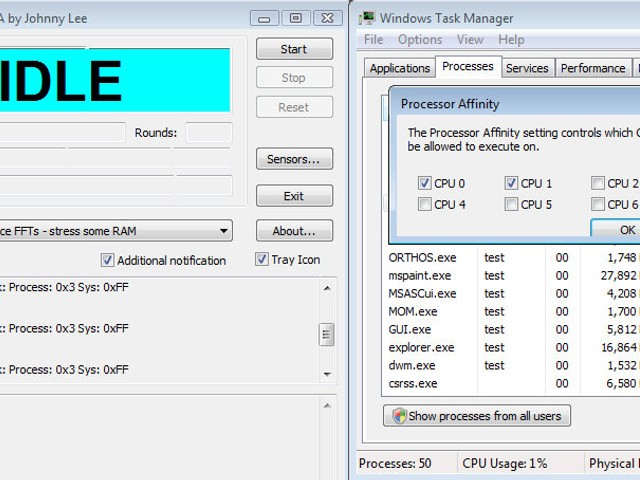Select explorer.exe process row
Image resolution: width=640 pixels, height=480 pixels.
tap(512, 347)
